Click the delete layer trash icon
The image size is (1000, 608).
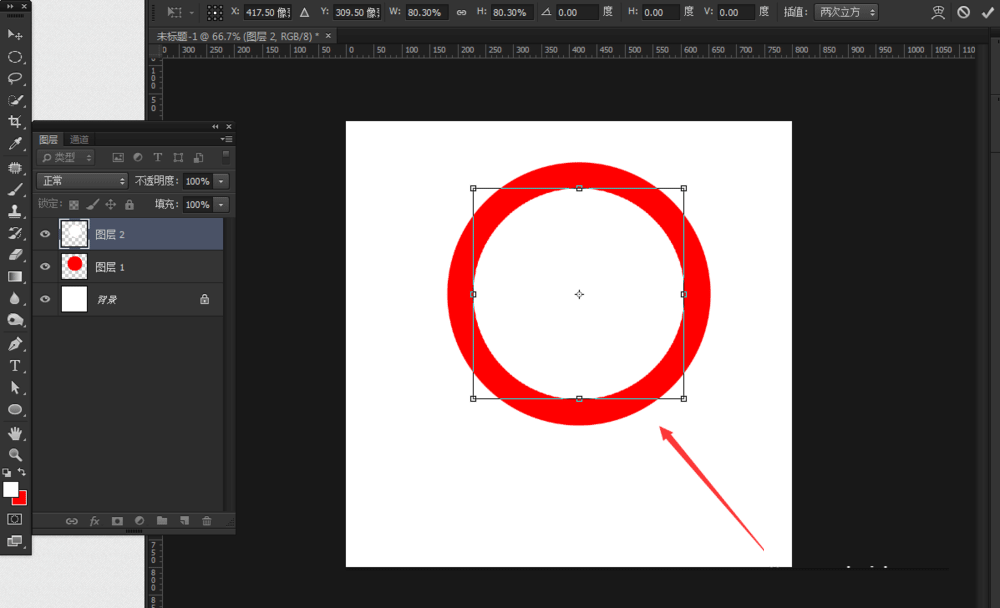[207, 521]
